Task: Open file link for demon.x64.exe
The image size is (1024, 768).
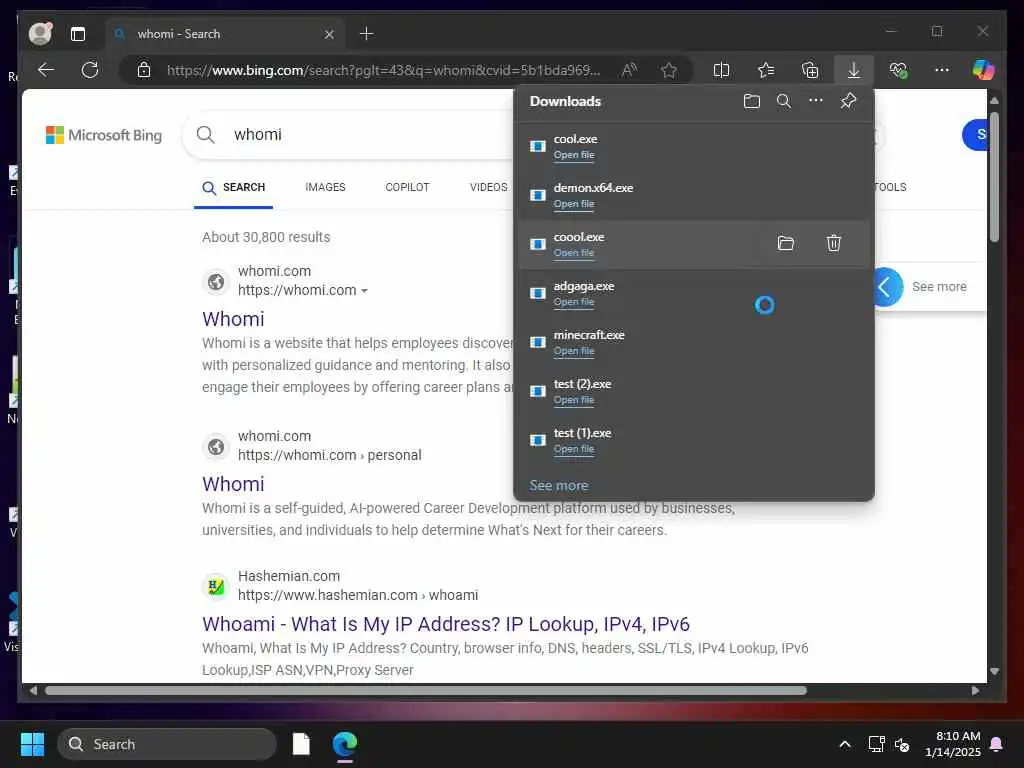Action: [x=574, y=204]
